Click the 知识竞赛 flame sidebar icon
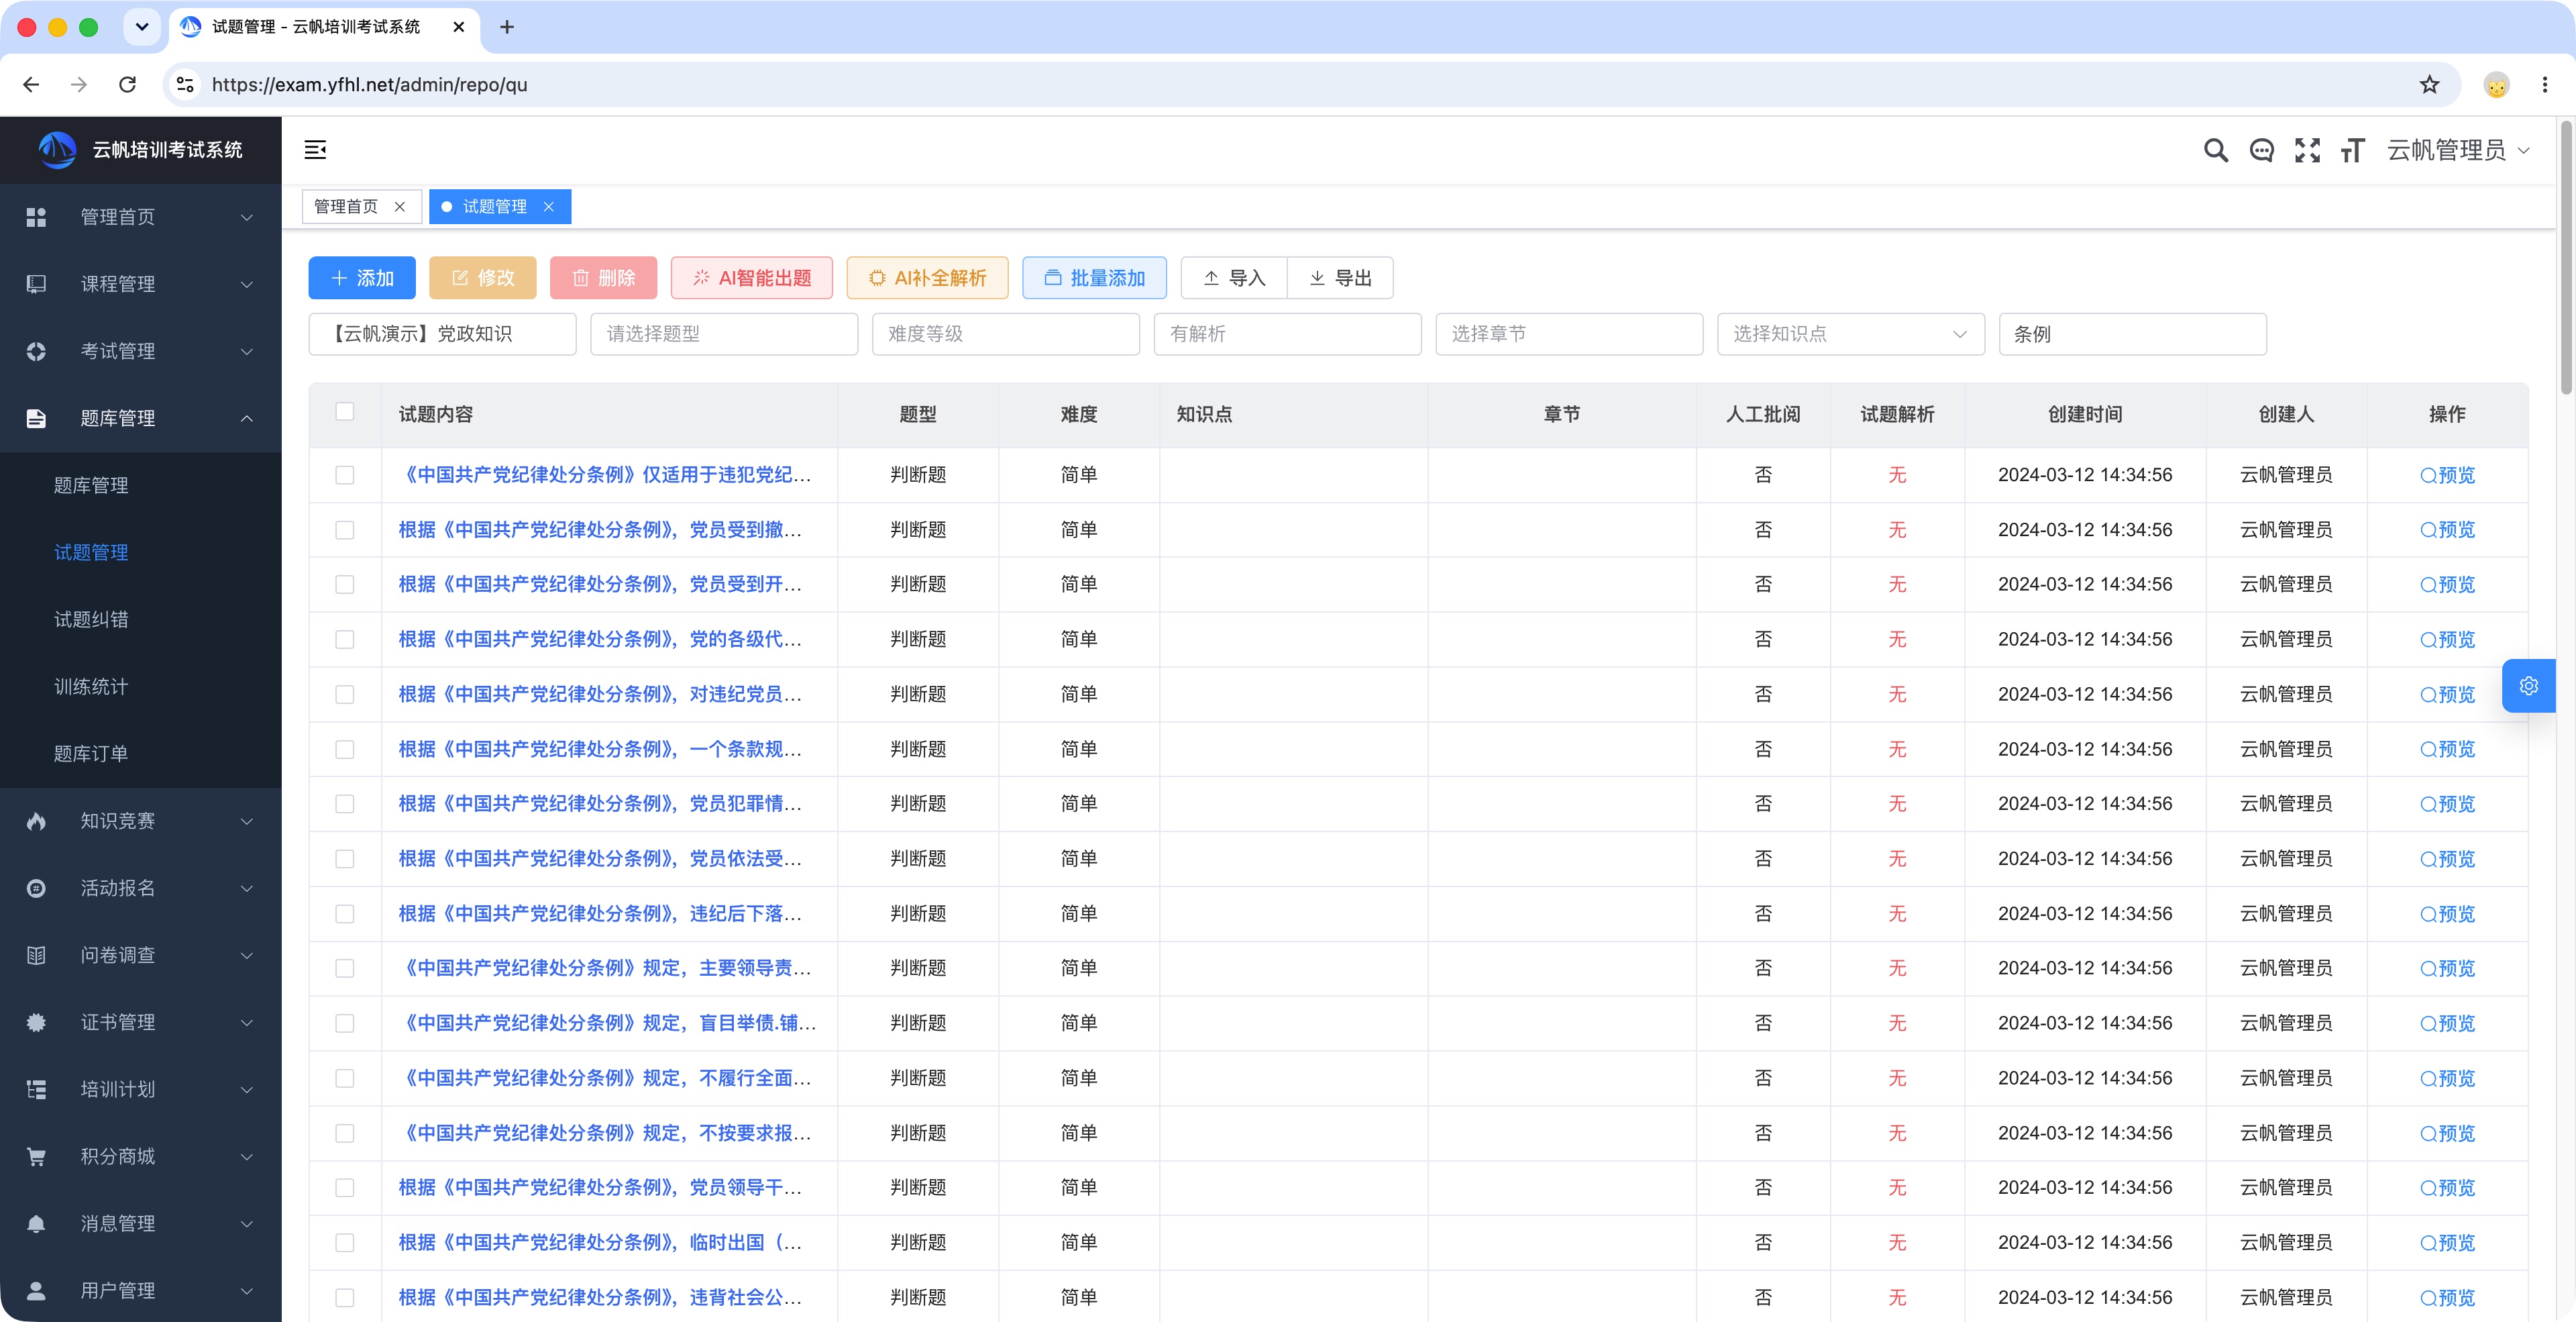Screen dimensions: 2576x1322 (36, 821)
